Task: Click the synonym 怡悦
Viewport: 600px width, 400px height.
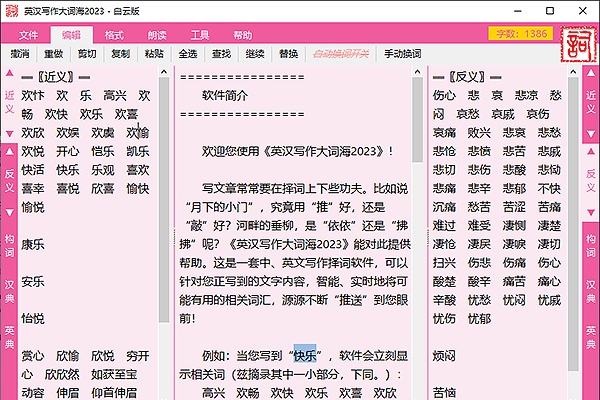Action: [33, 319]
